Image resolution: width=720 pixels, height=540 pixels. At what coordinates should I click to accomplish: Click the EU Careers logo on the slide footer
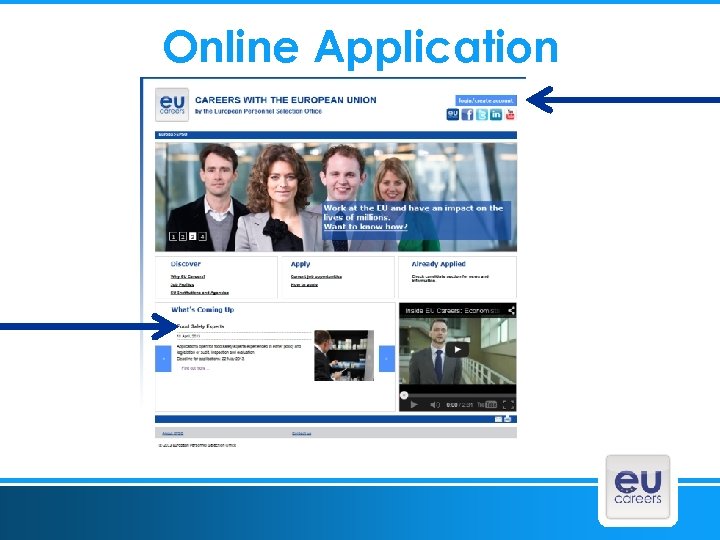point(638,488)
